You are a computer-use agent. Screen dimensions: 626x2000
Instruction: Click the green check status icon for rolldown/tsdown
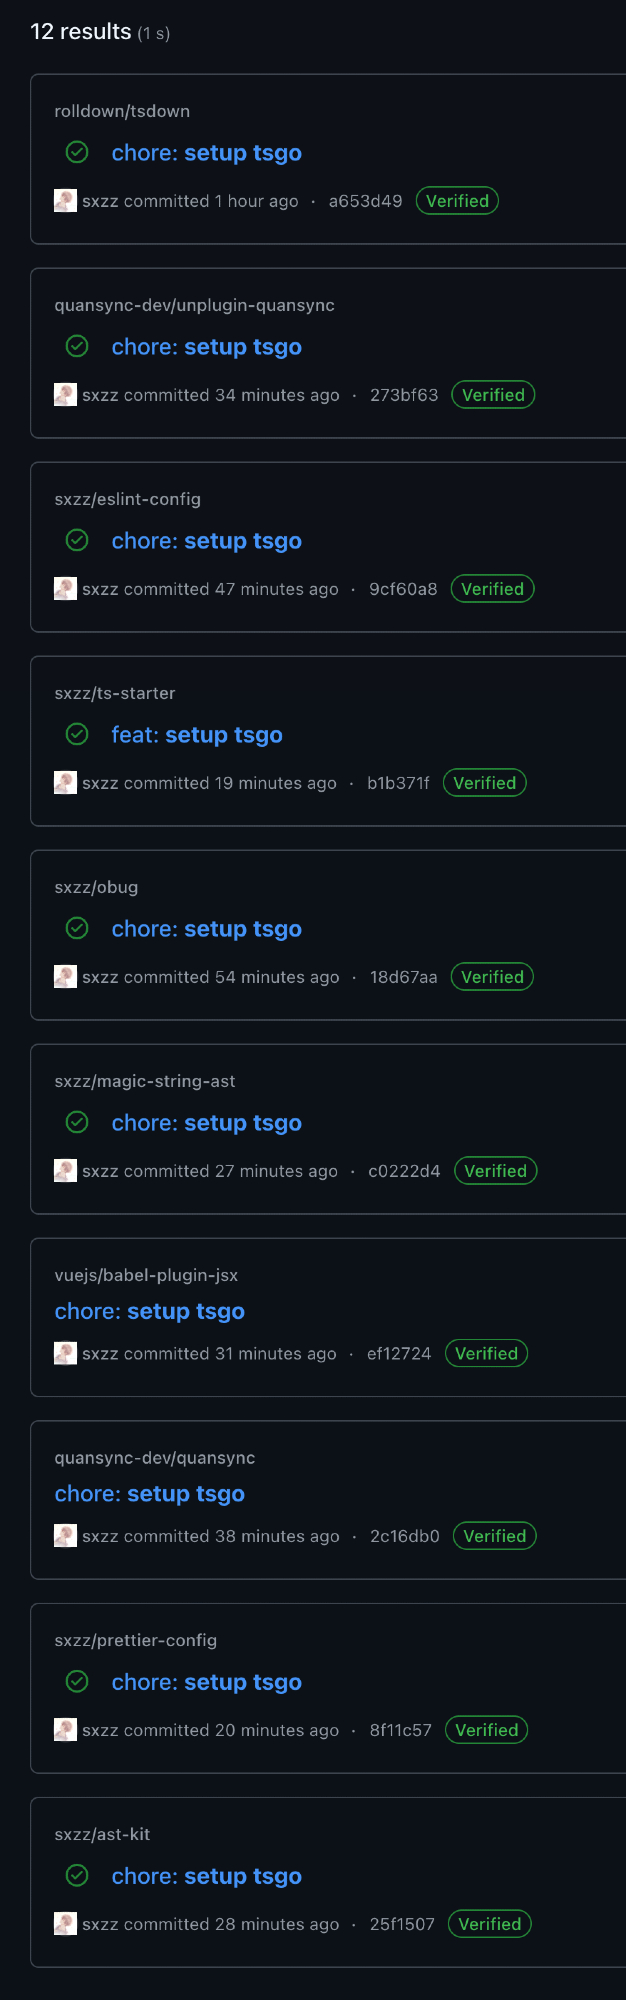point(77,153)
